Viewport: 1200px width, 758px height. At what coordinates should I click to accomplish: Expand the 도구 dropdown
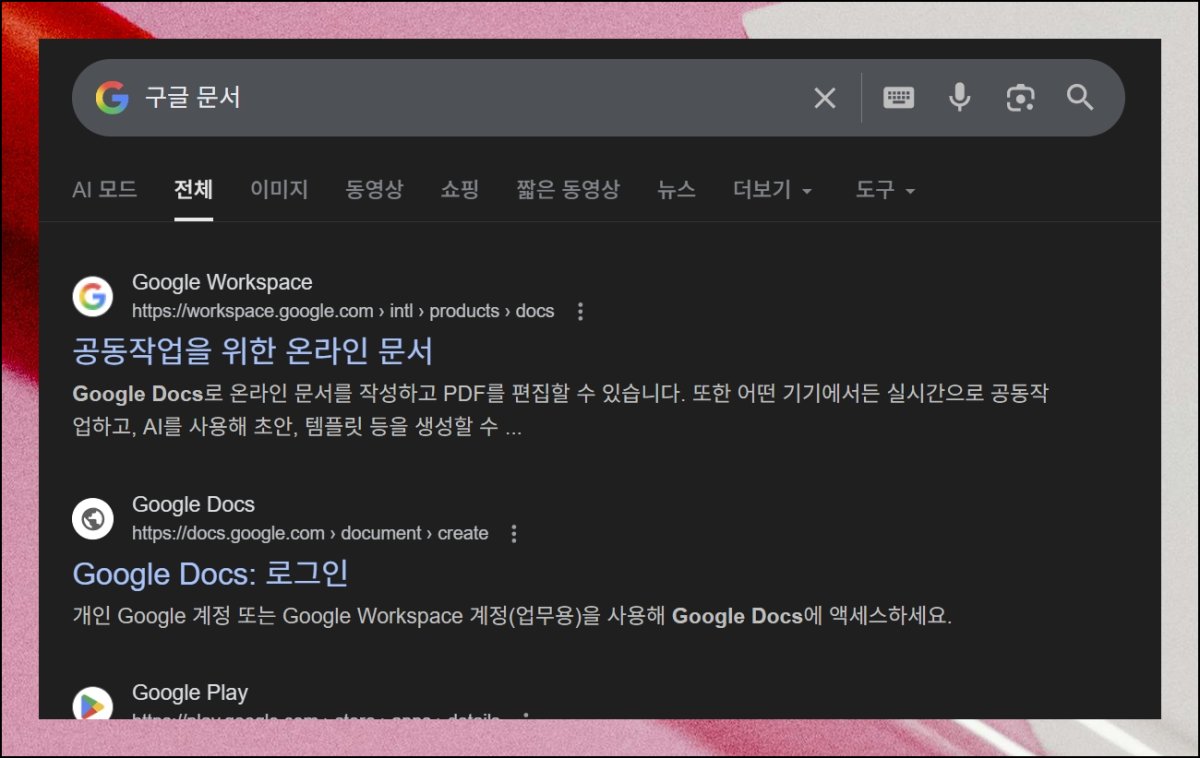(885, 189)
